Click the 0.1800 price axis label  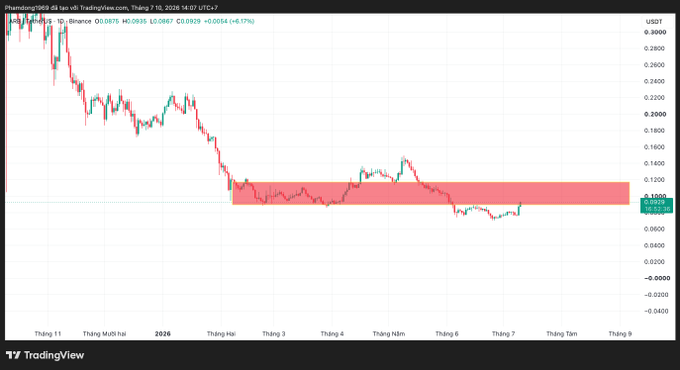pos(654,131)
